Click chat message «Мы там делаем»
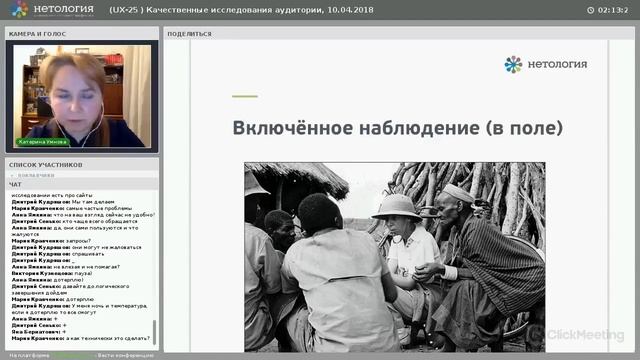Viewport: 640px width, 360px height. click(x=93, y=202)
